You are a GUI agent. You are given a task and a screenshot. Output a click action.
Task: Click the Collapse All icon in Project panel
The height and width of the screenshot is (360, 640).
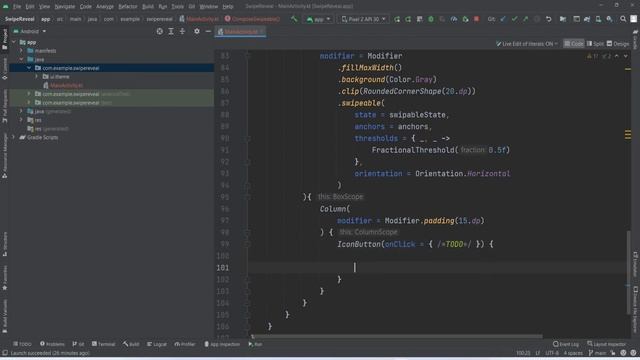pos(182,31)
